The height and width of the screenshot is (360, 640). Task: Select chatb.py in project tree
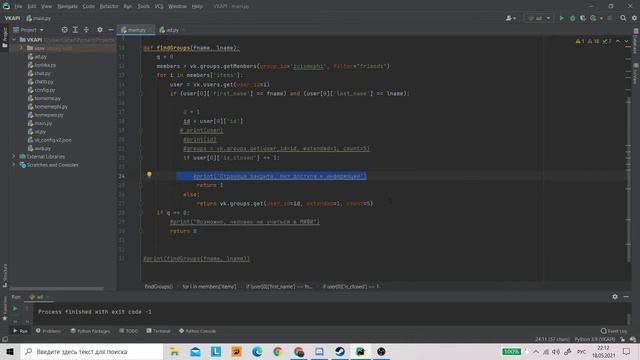41,82
